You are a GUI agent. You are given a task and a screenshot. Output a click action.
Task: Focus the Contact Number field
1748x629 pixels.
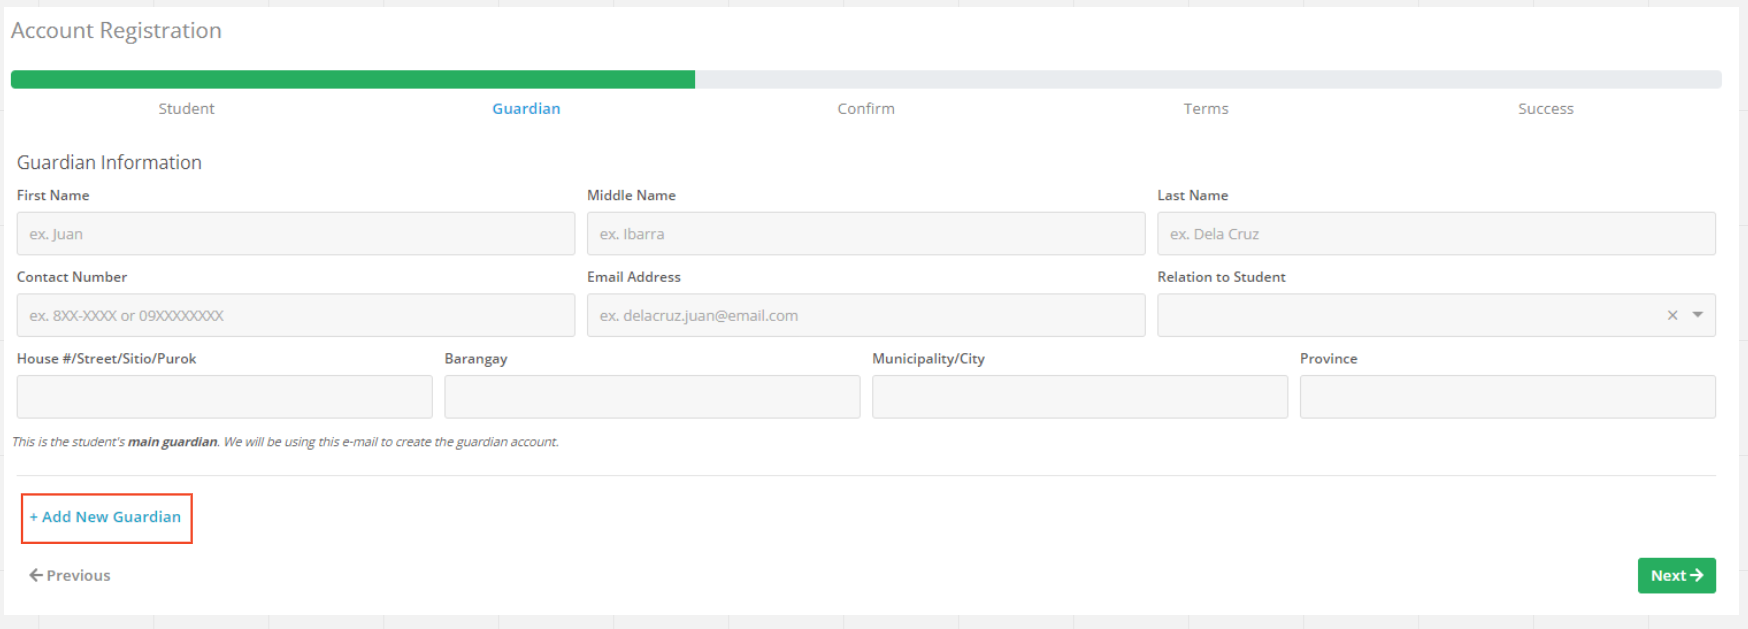[295, 316]
